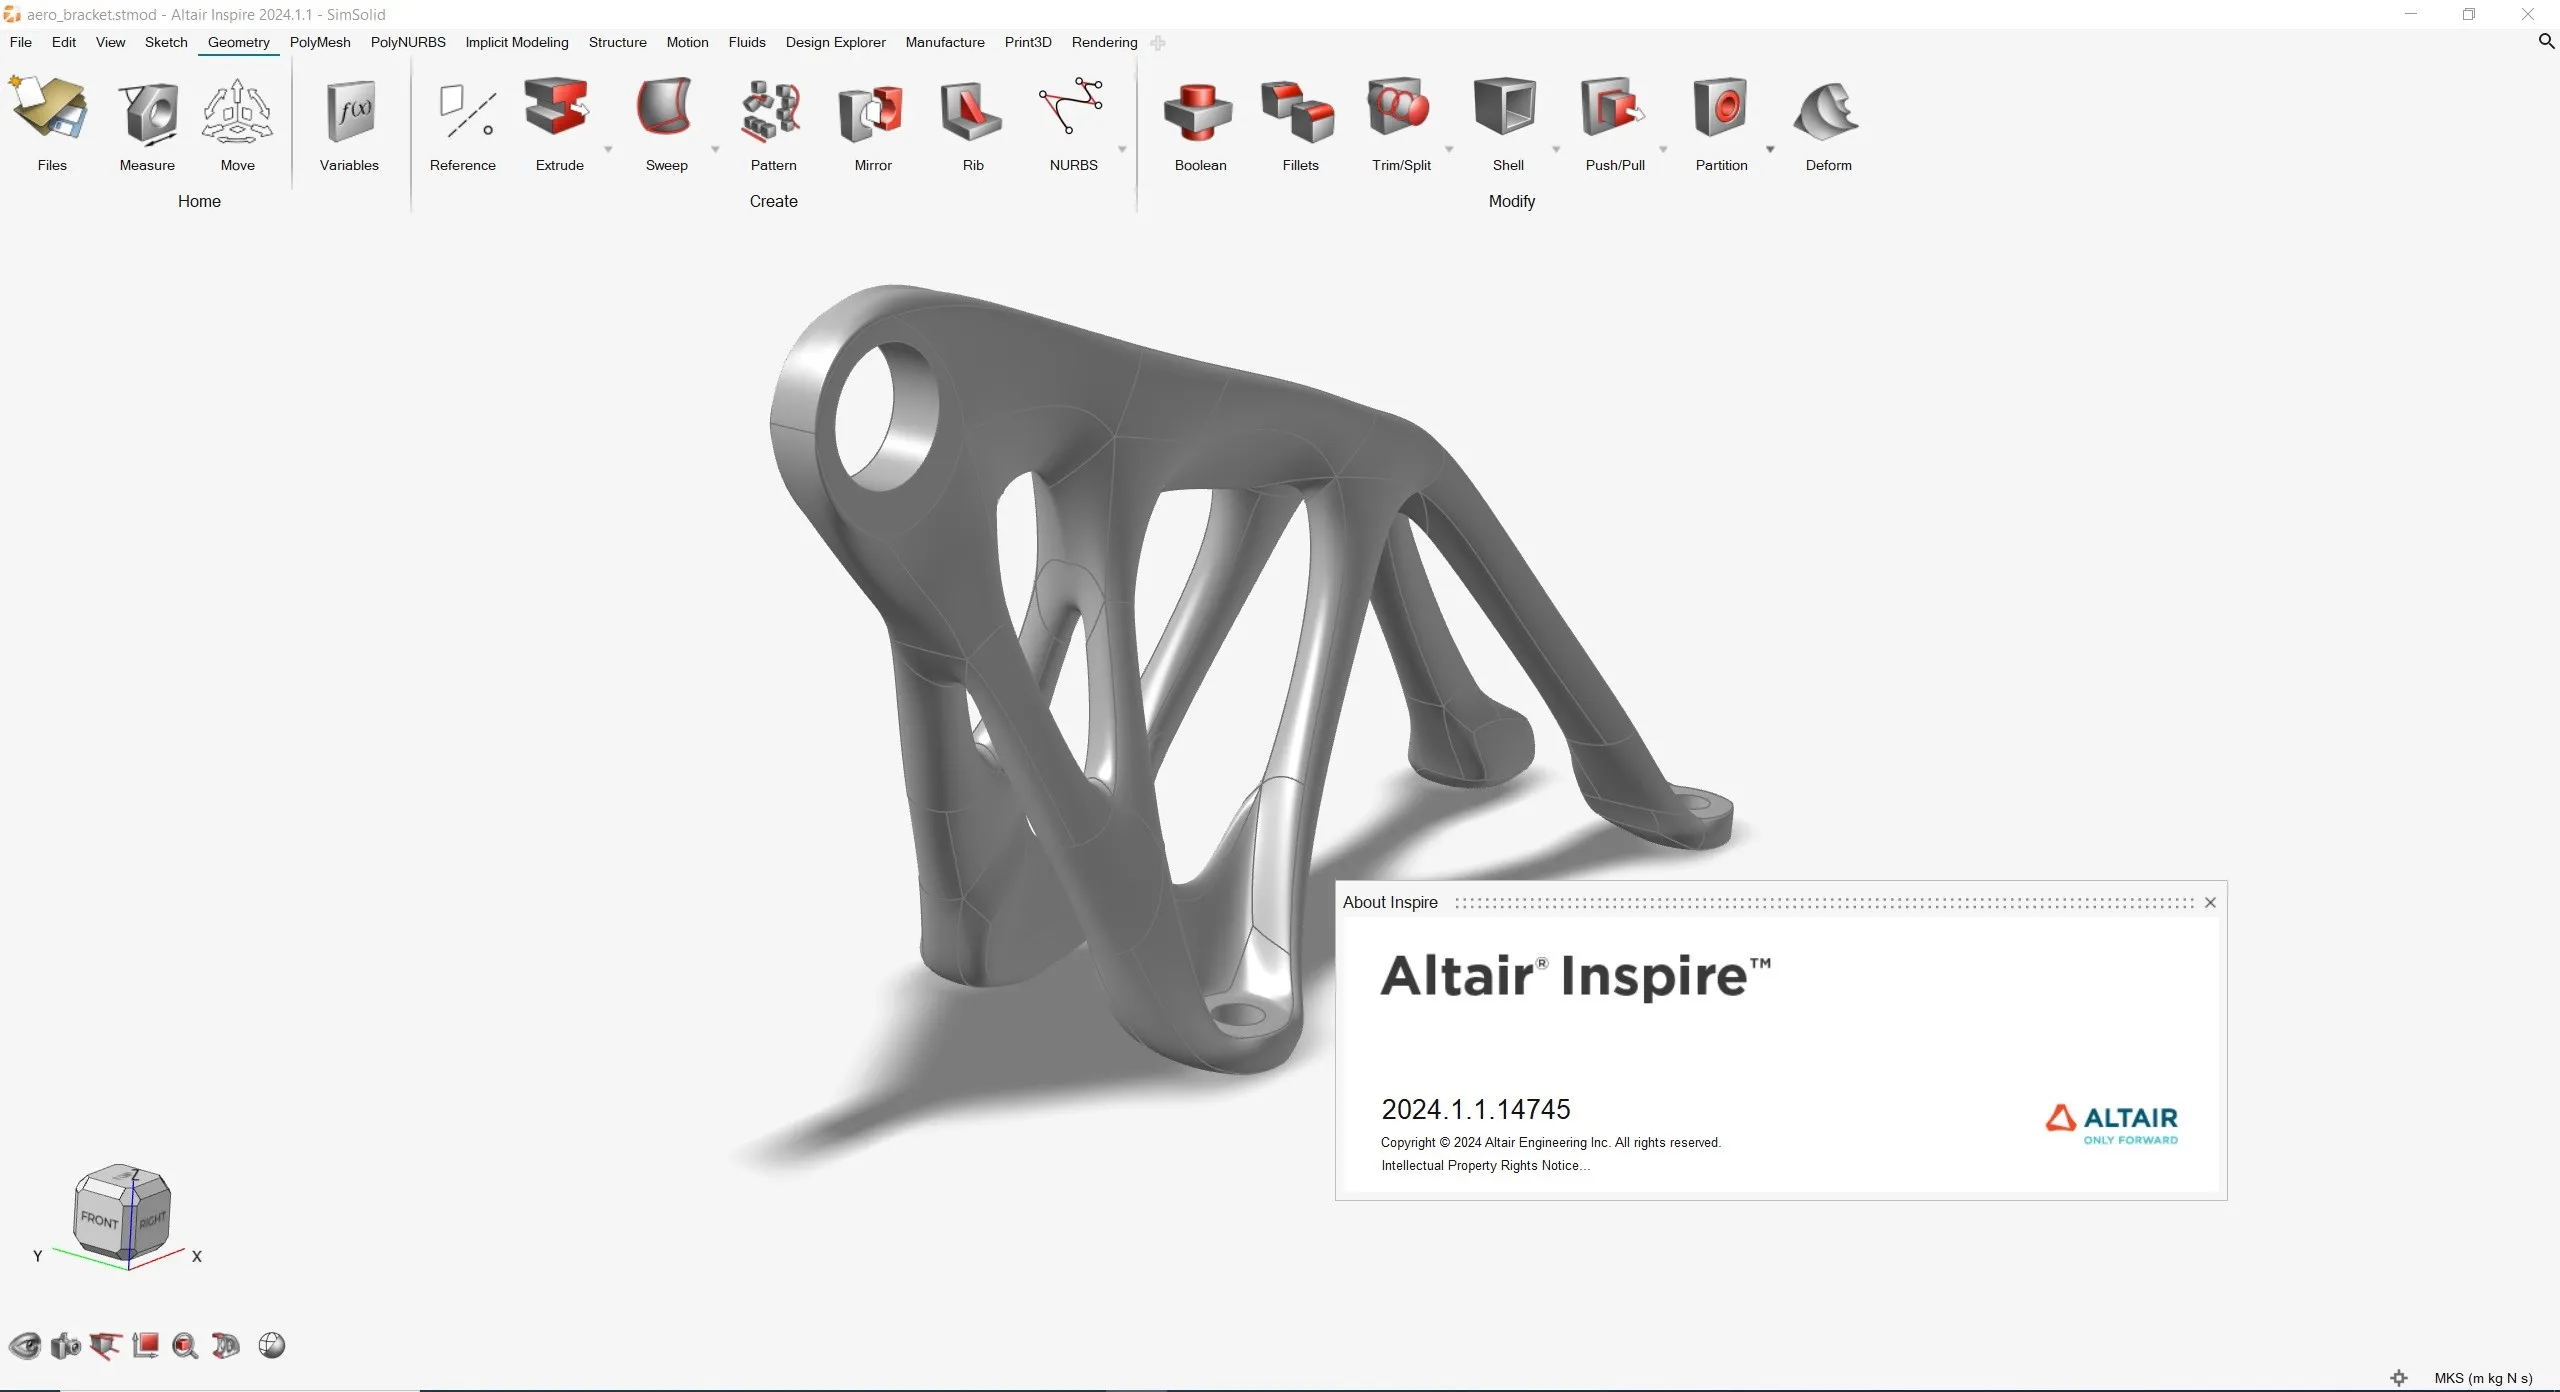This screenshot has height=1392, width=2560.
Task: Select the Pattern tool
Action: pyautogui.click(x=772, y=110)
